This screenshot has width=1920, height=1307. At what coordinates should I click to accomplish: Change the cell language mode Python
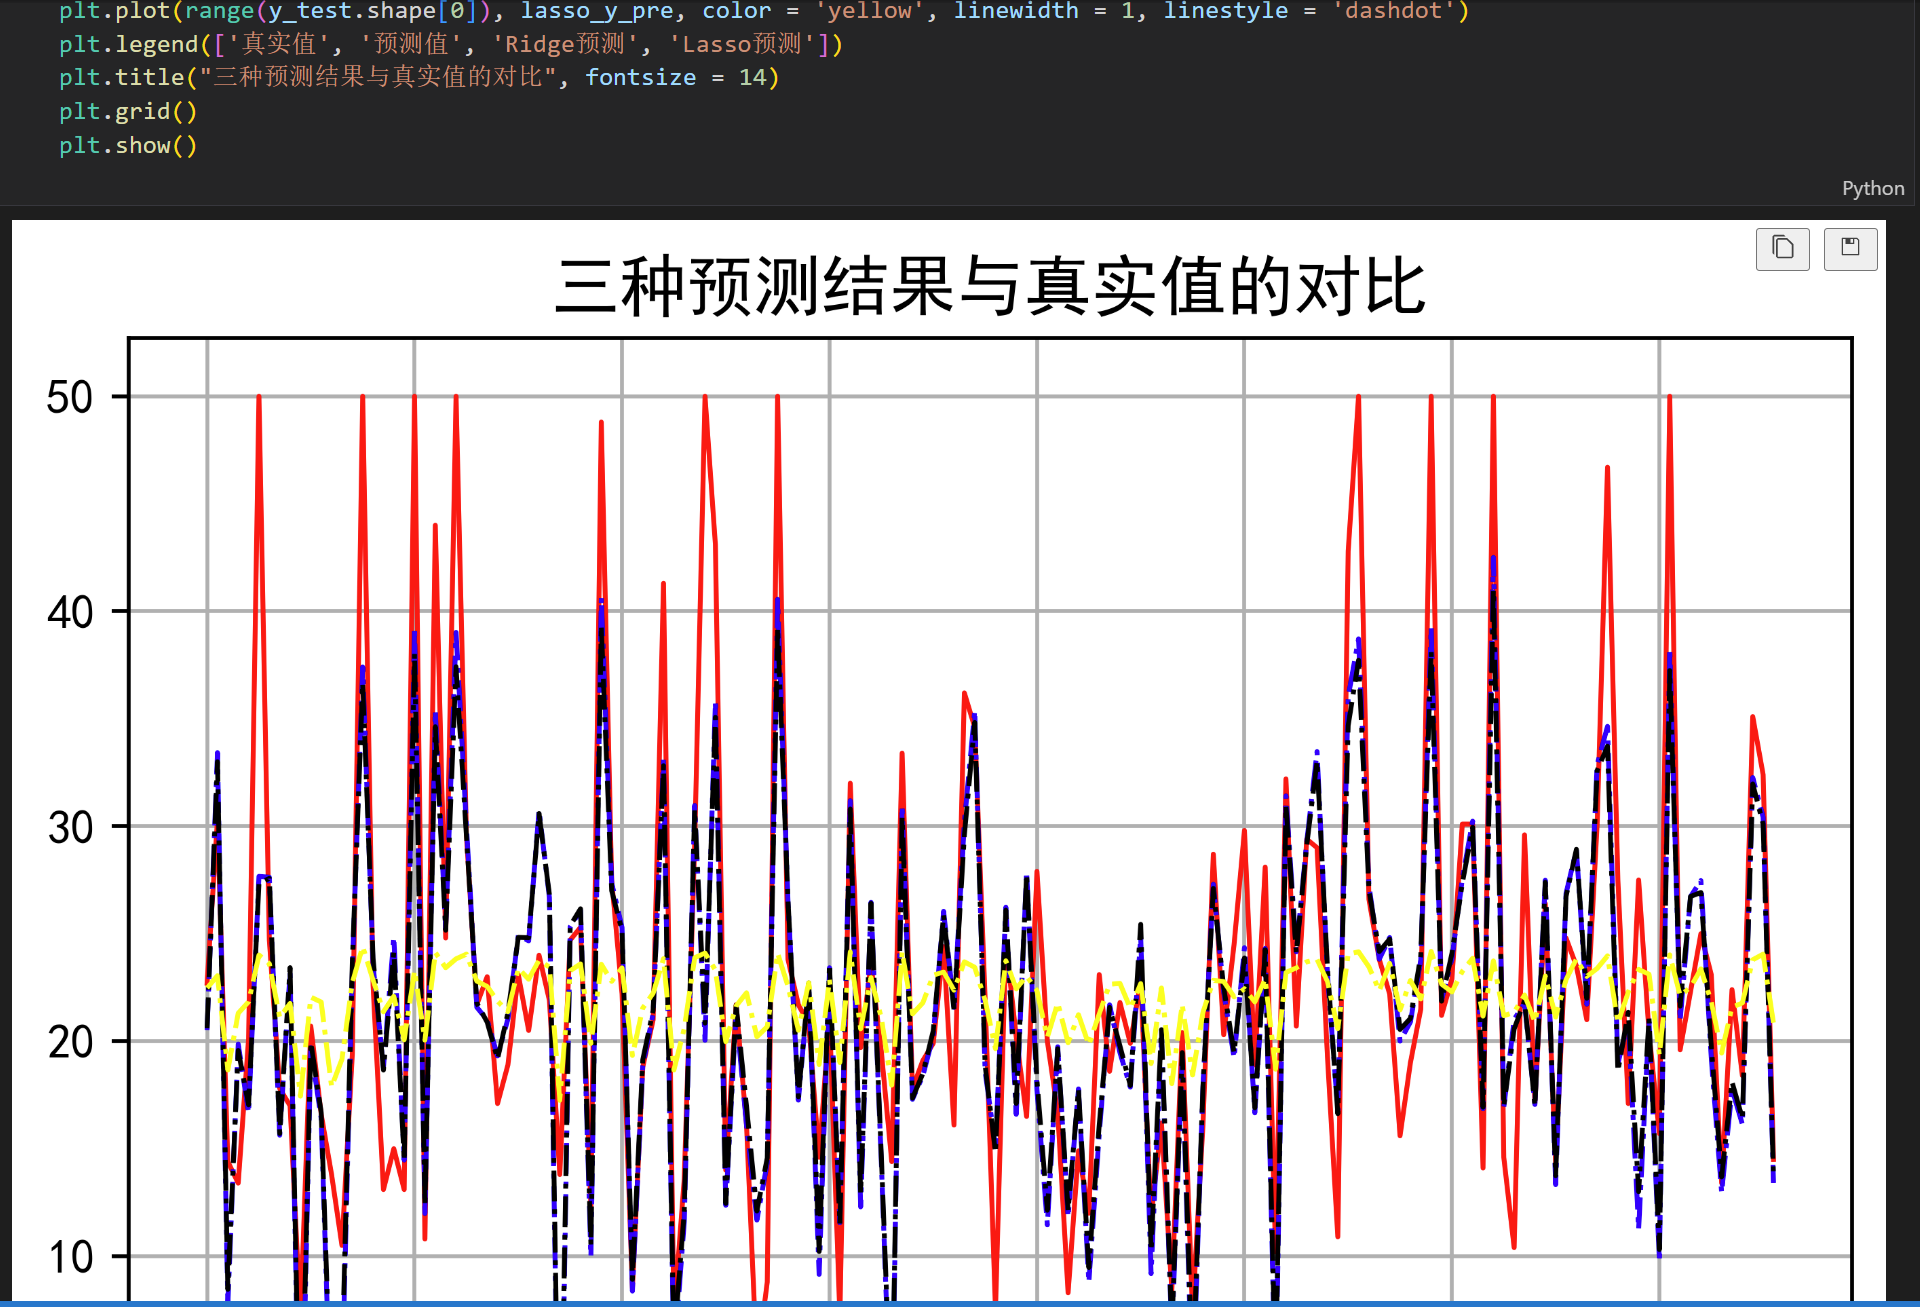pyautogui.click(x=1872, y=188)
